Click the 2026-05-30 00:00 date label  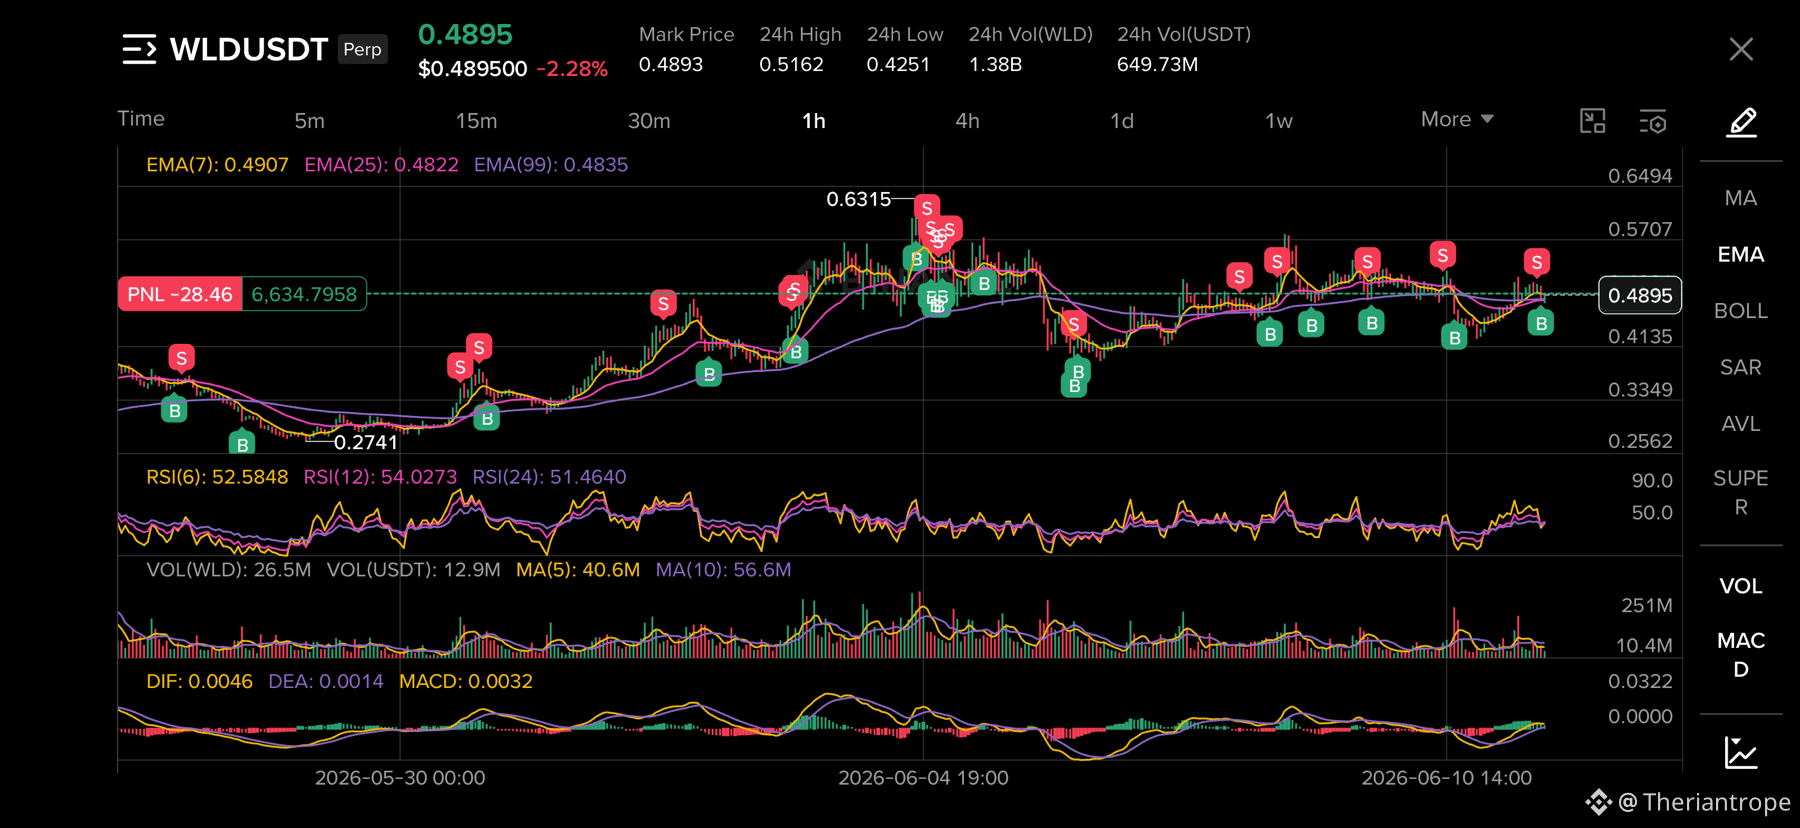[x=400, y=778]
